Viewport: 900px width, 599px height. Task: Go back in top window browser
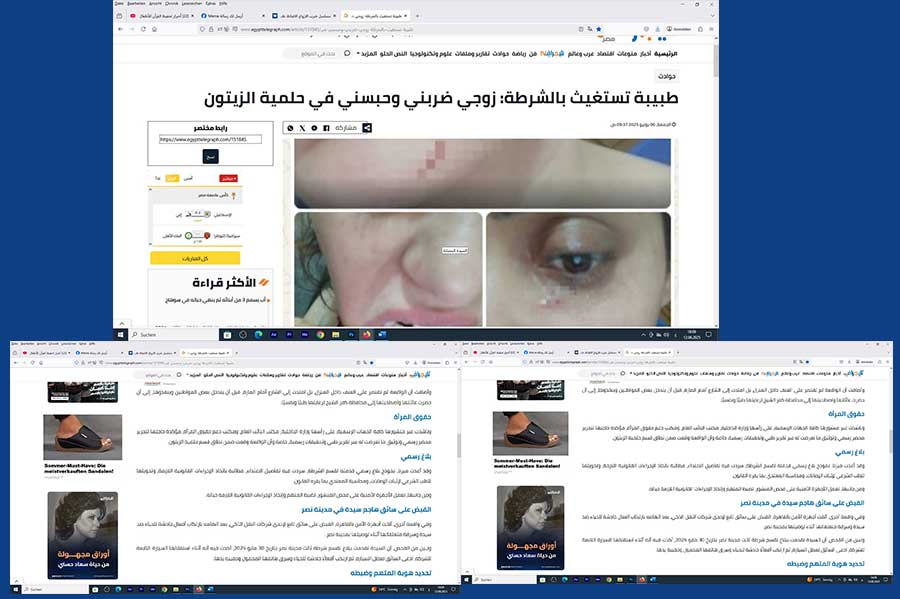coord(121,29)
